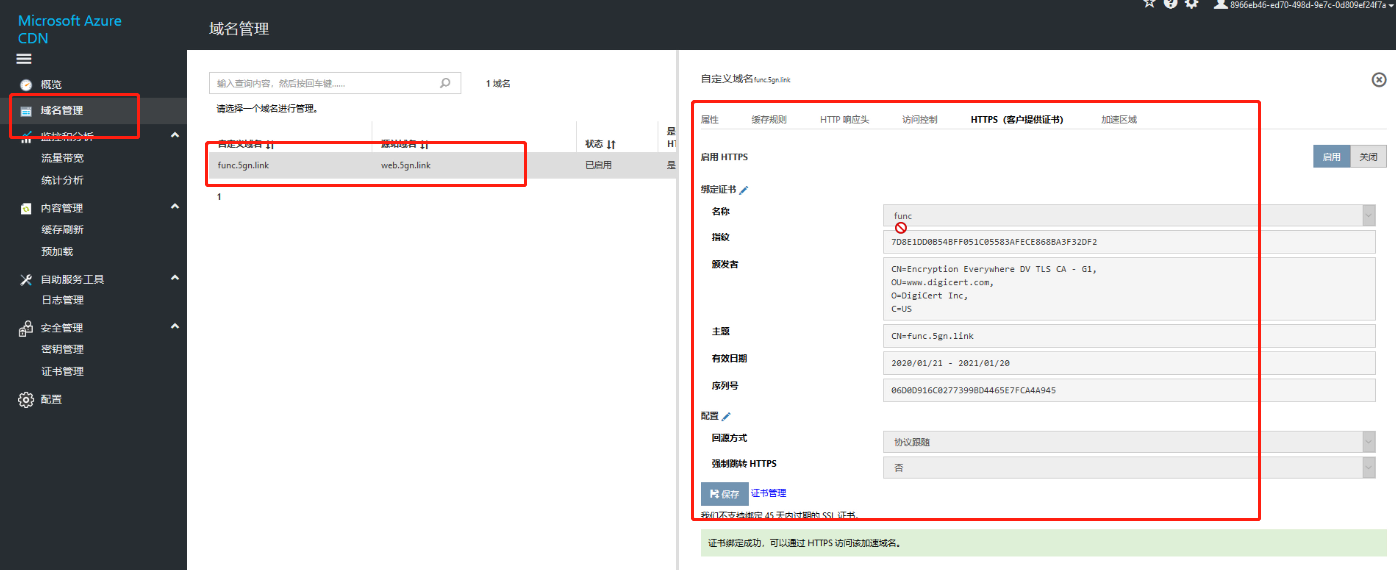The width and height of the screenshot is (1396, 570).
Task: Select the HTTPS (客户提供证书) tab
Action: point(1017,120)
